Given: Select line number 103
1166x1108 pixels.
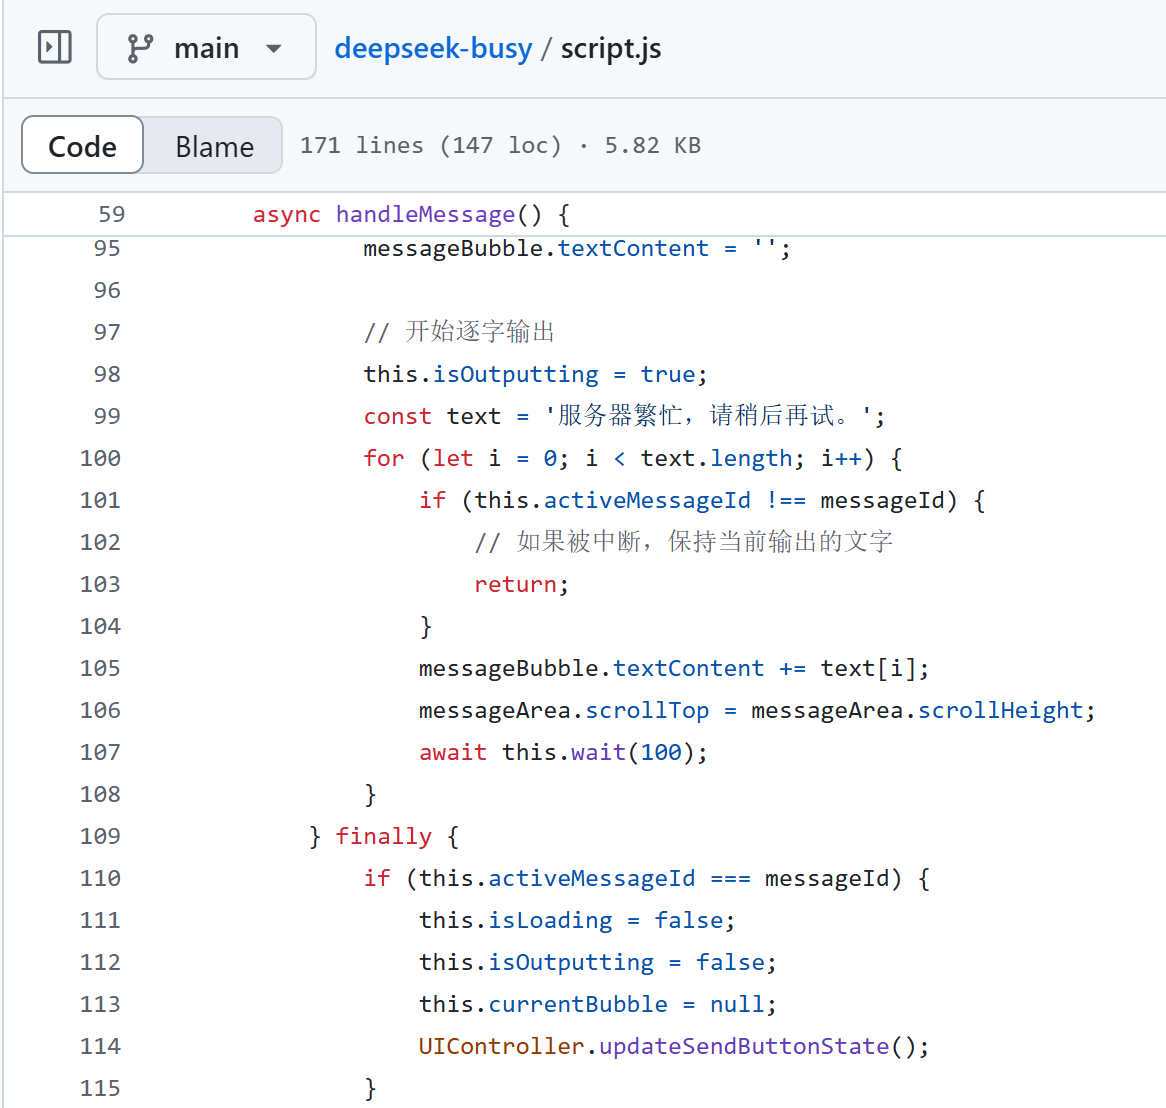Looking at the screenshot, I should tap(100, 584).
